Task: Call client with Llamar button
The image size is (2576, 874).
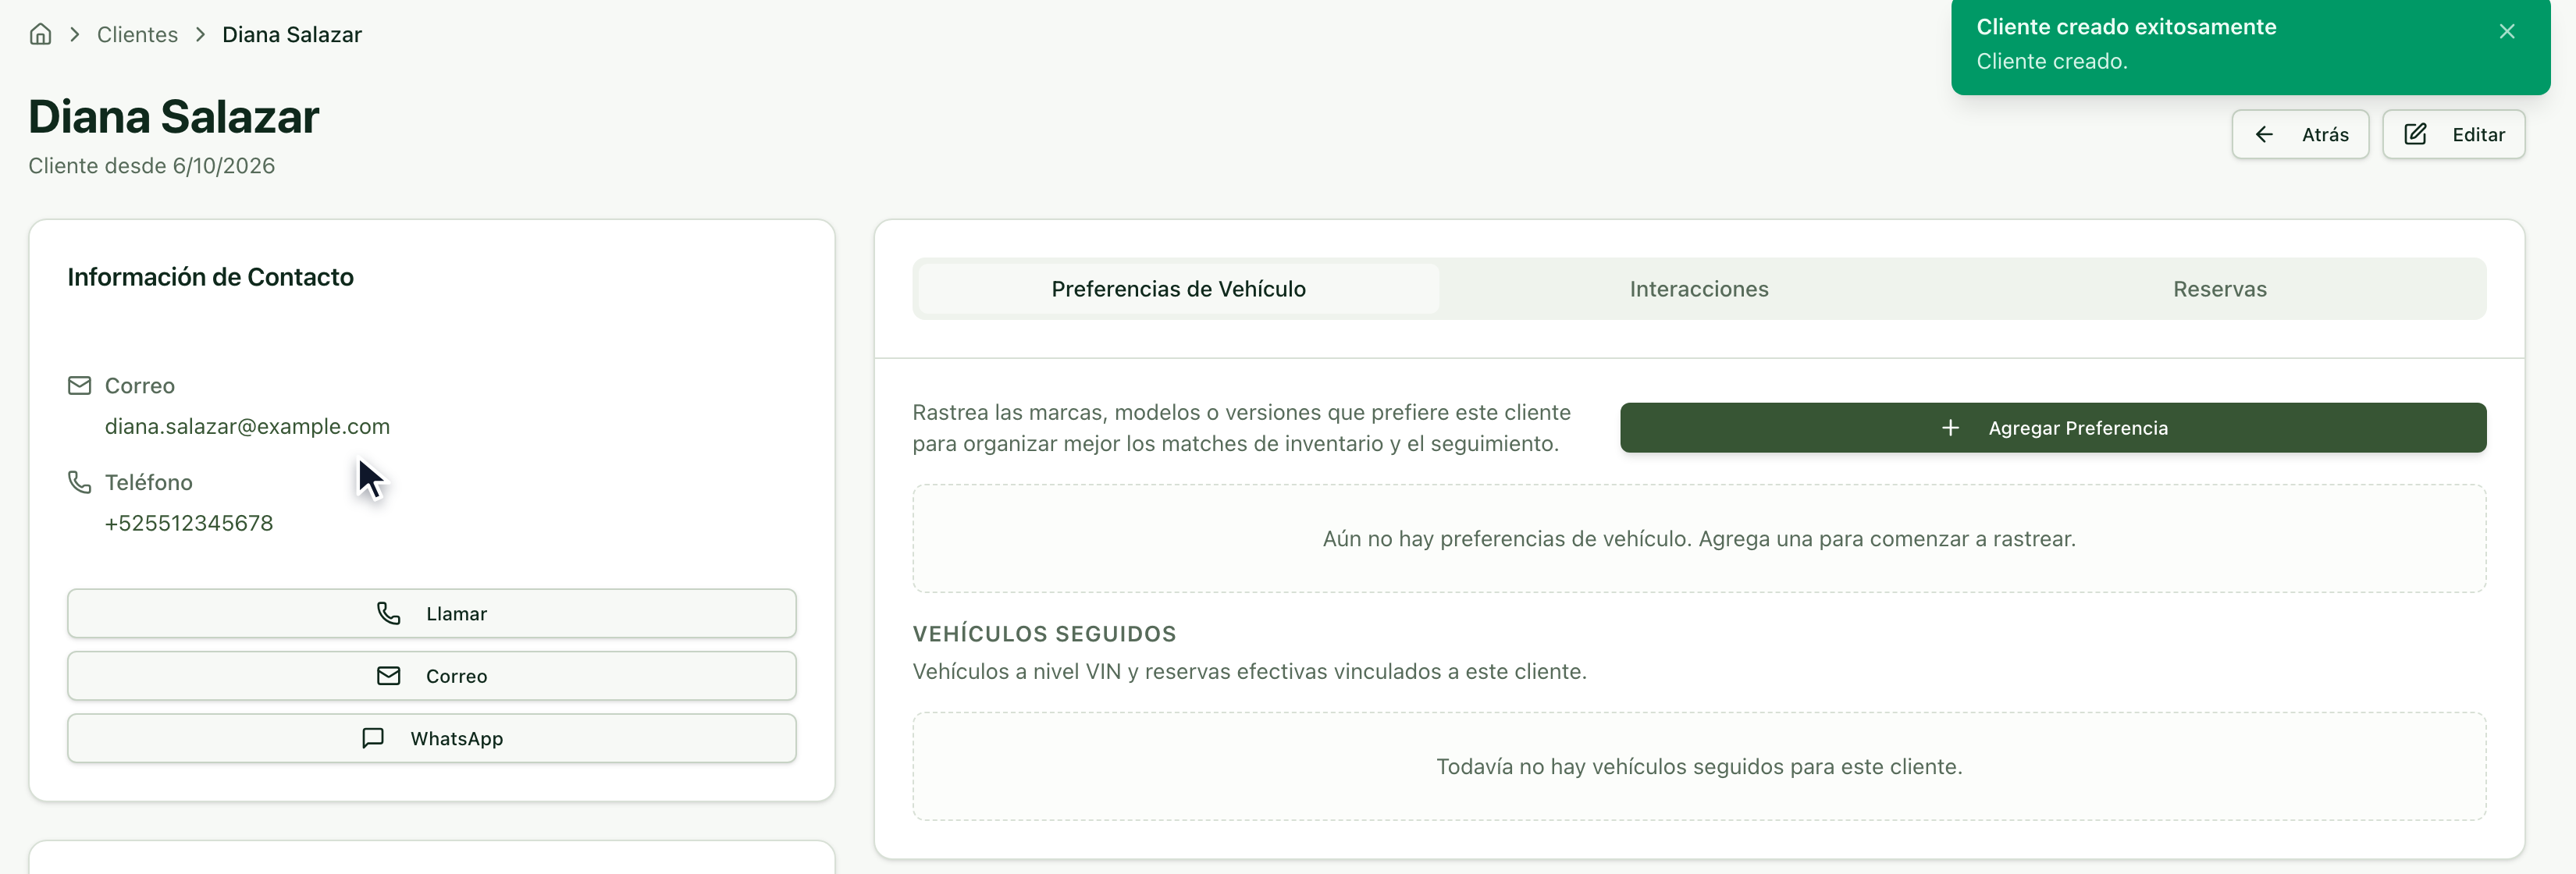Action: [432, 613]
